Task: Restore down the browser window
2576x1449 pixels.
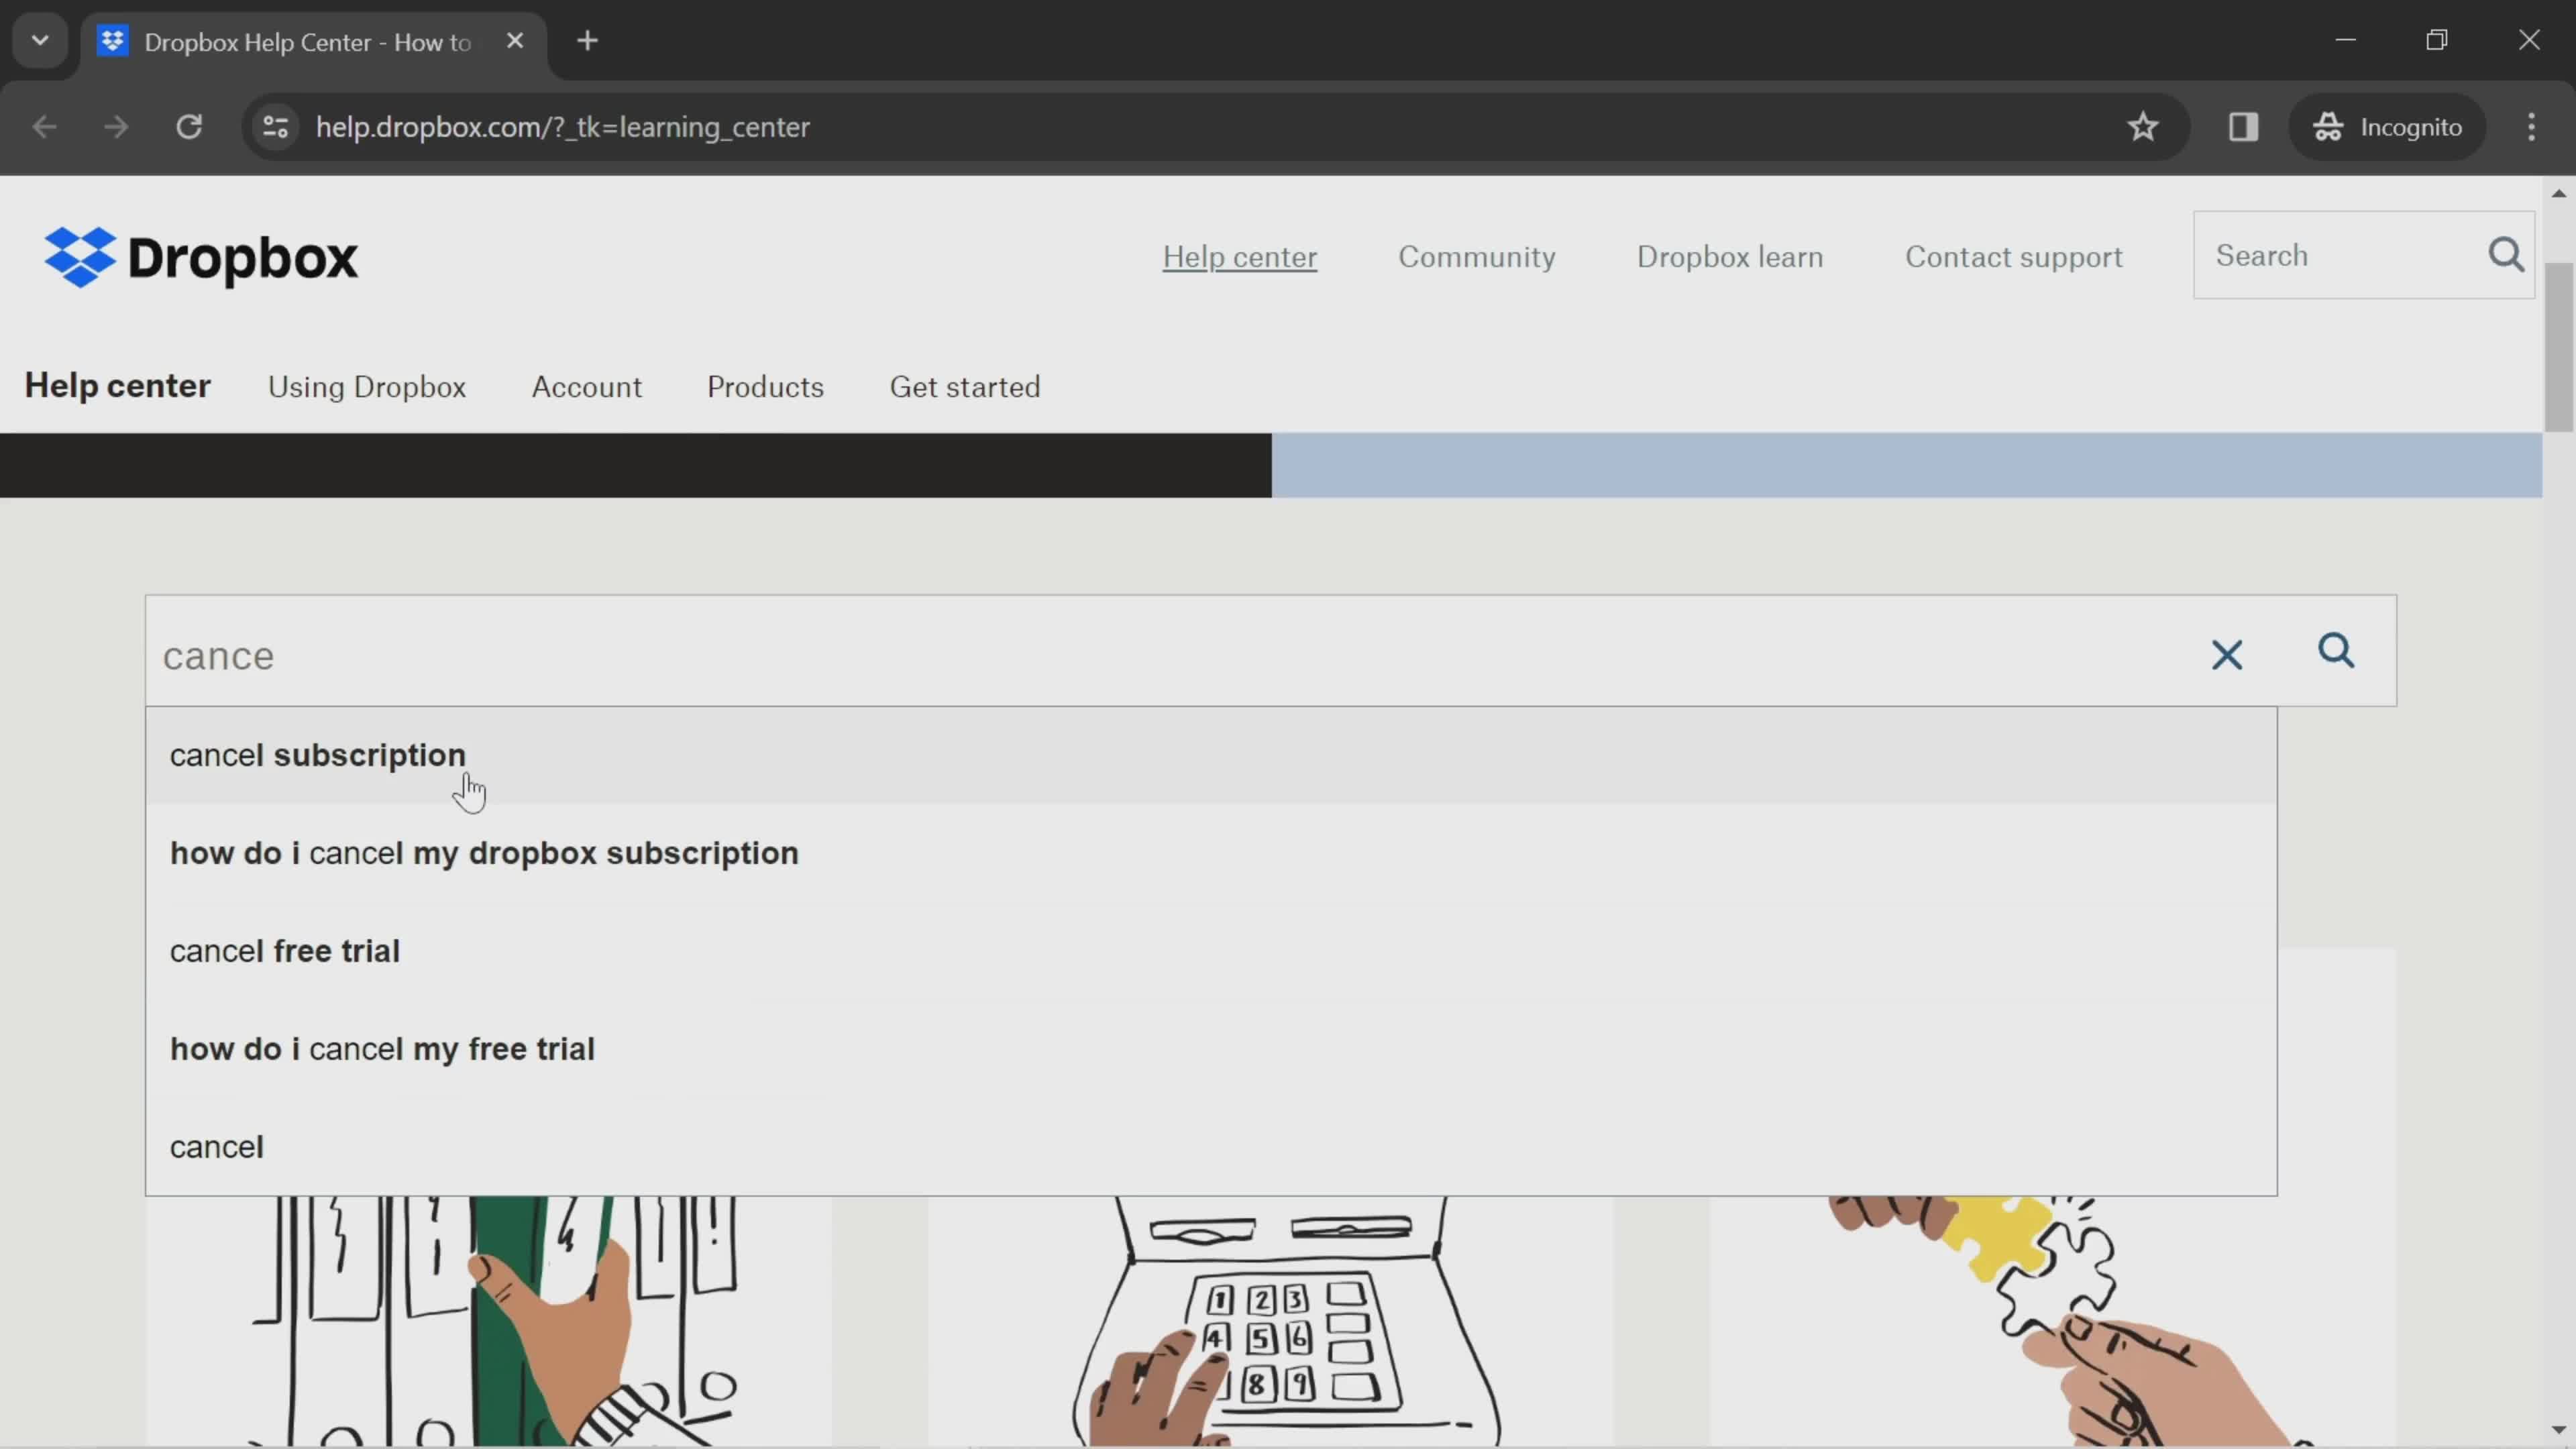Action: [2436, 40]
